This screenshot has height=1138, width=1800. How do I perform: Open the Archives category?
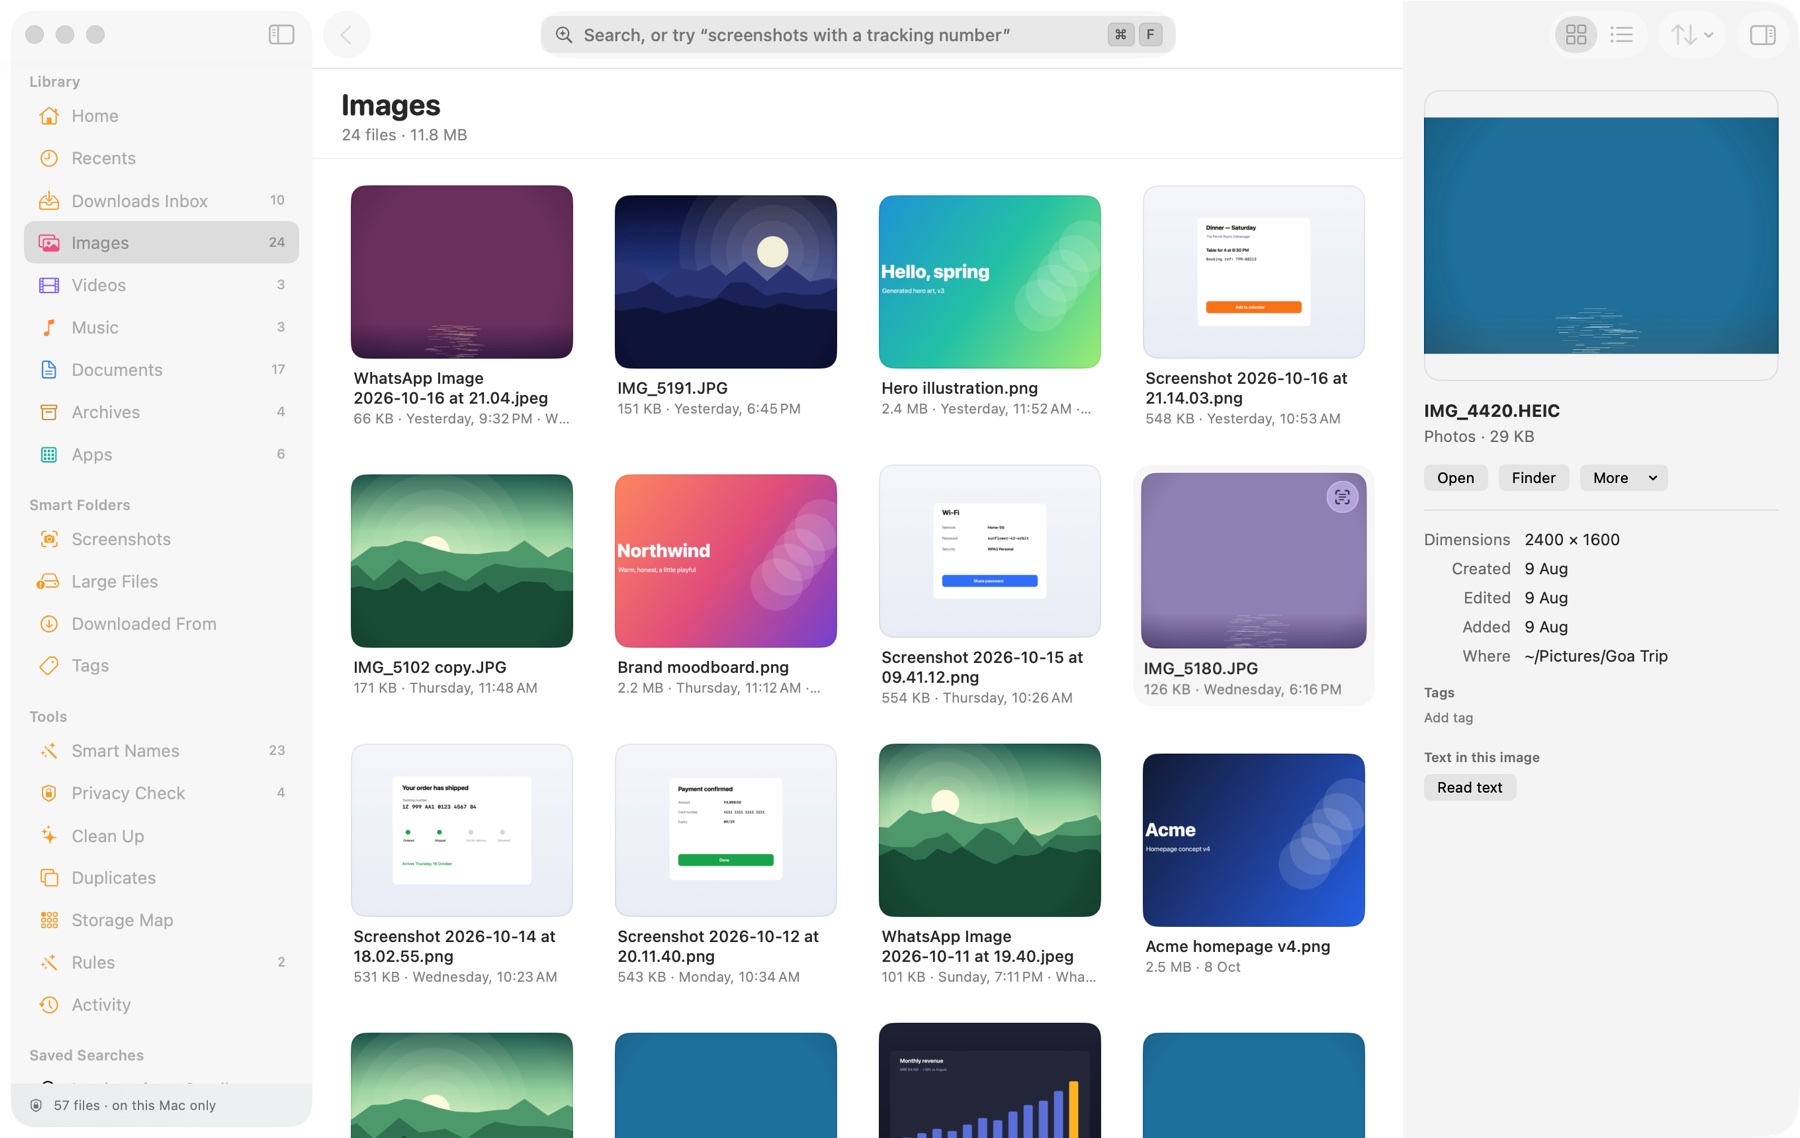click(161, 412)
